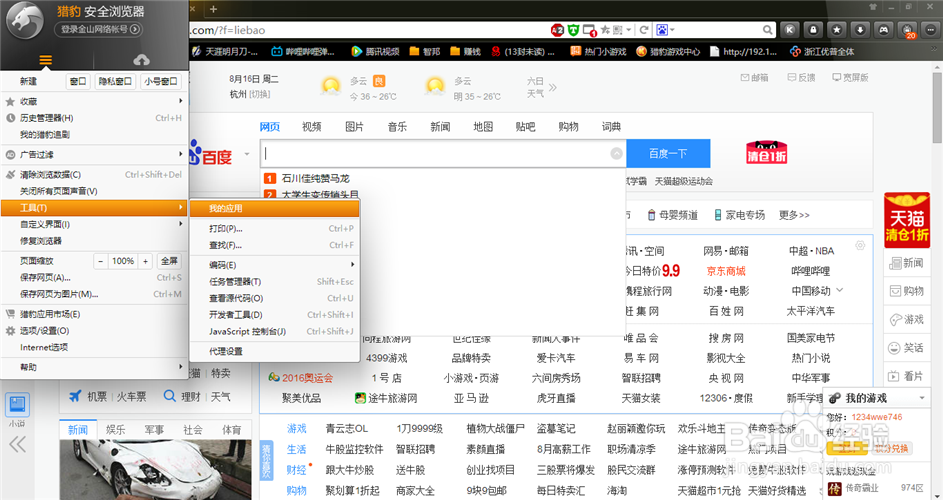
Task: Open the 京东商城 link
Action: pos(726,271)
